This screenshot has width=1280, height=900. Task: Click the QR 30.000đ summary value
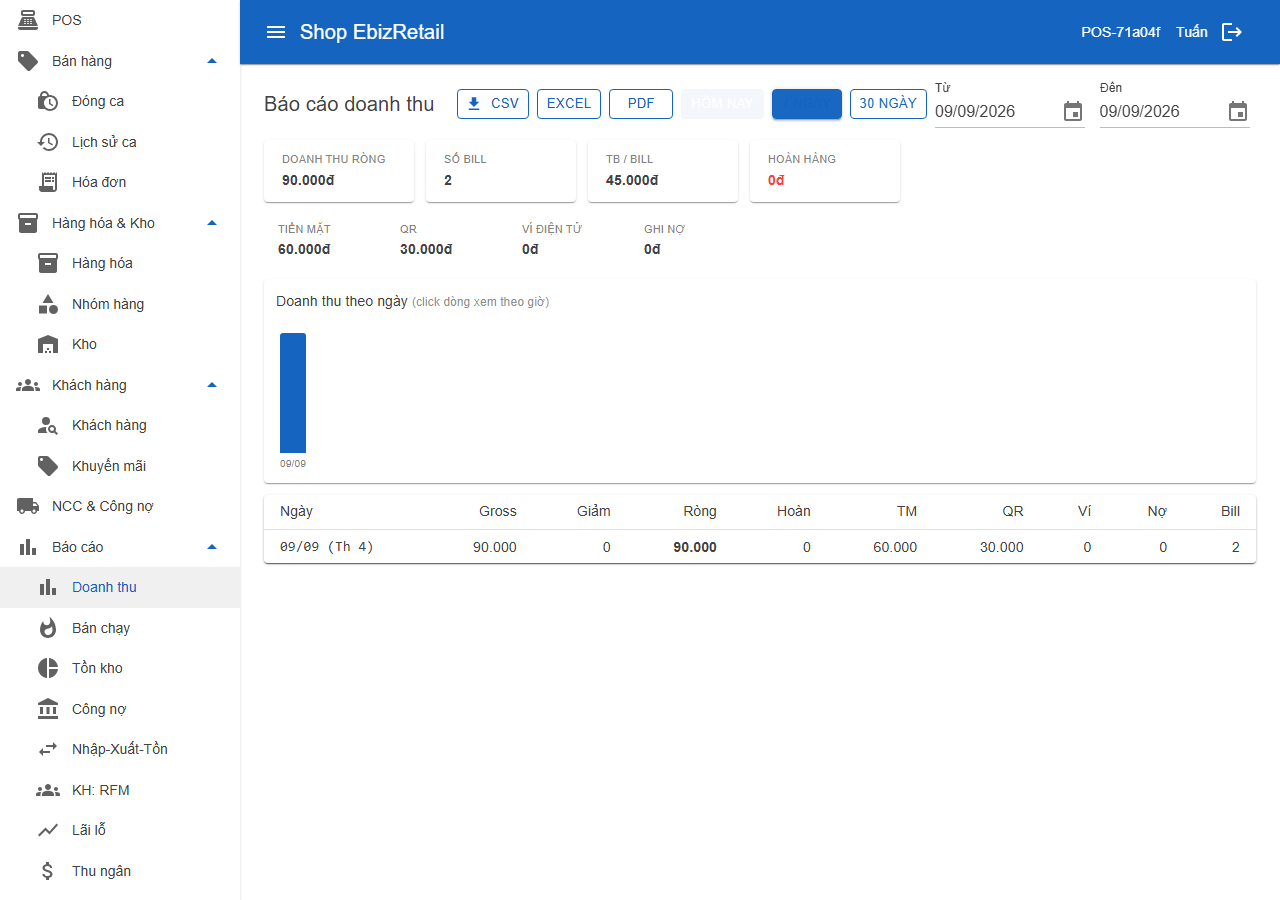tap(426, 249)
